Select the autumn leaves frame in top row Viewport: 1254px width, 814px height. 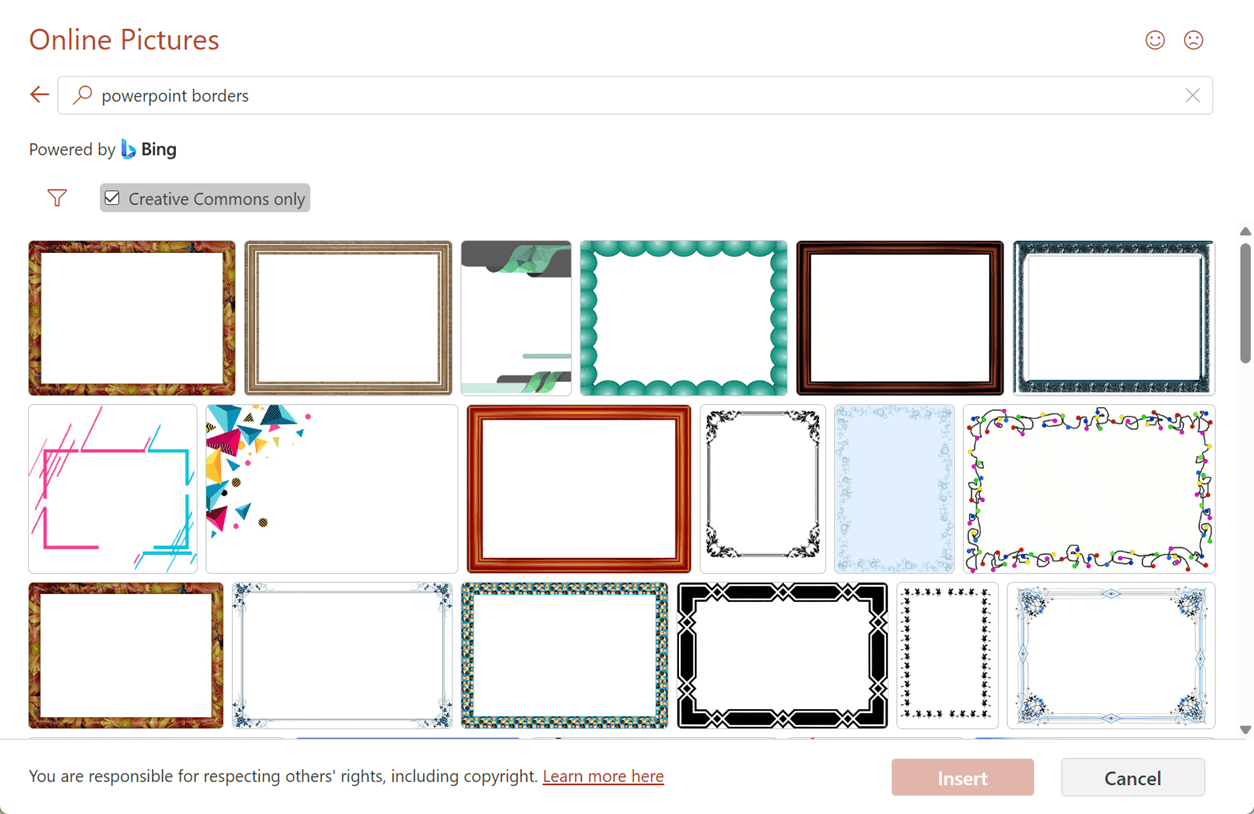tap(132, 318)
